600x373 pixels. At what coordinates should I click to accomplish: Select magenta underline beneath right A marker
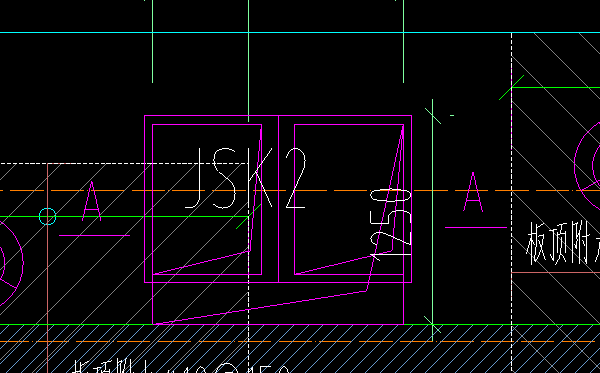point(476,228)
